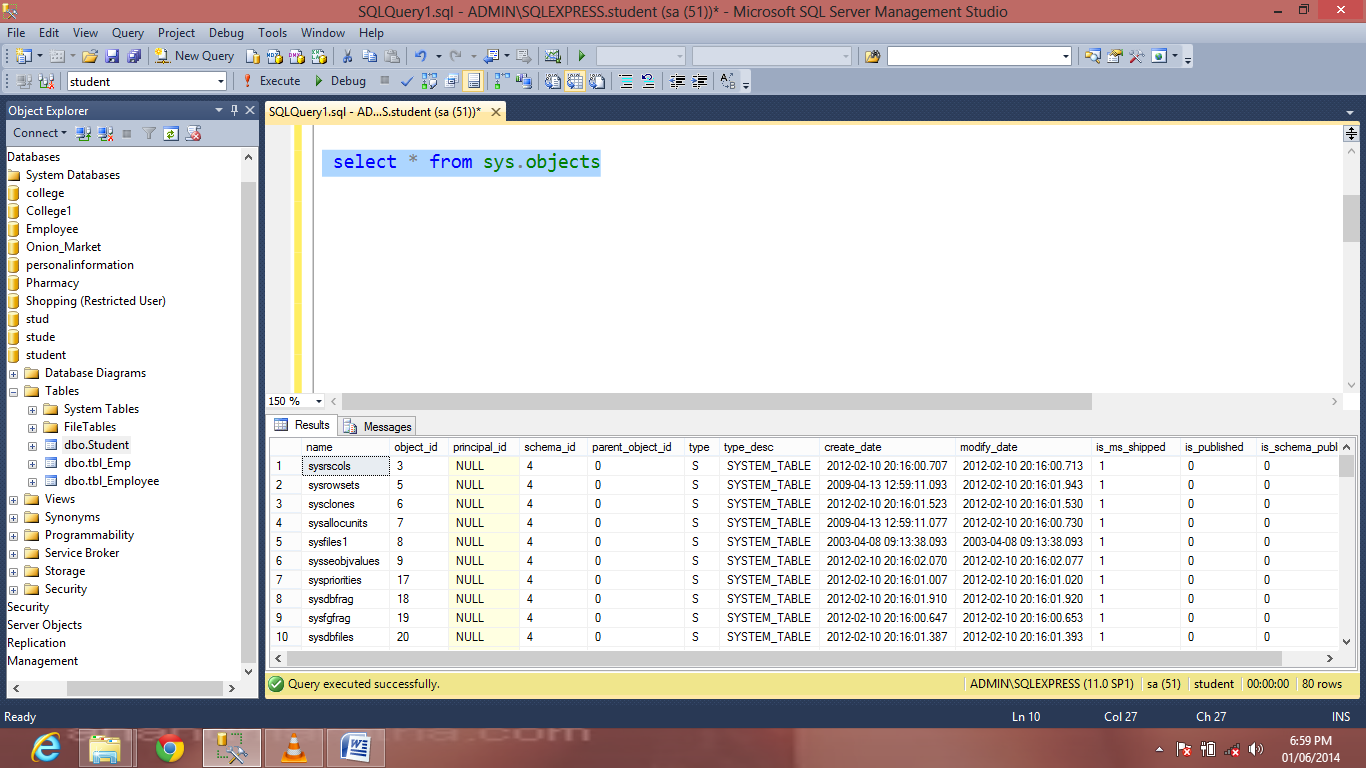
Task: Open the Object Explorer window position dropdown arrow
Action: coord(220,110)
